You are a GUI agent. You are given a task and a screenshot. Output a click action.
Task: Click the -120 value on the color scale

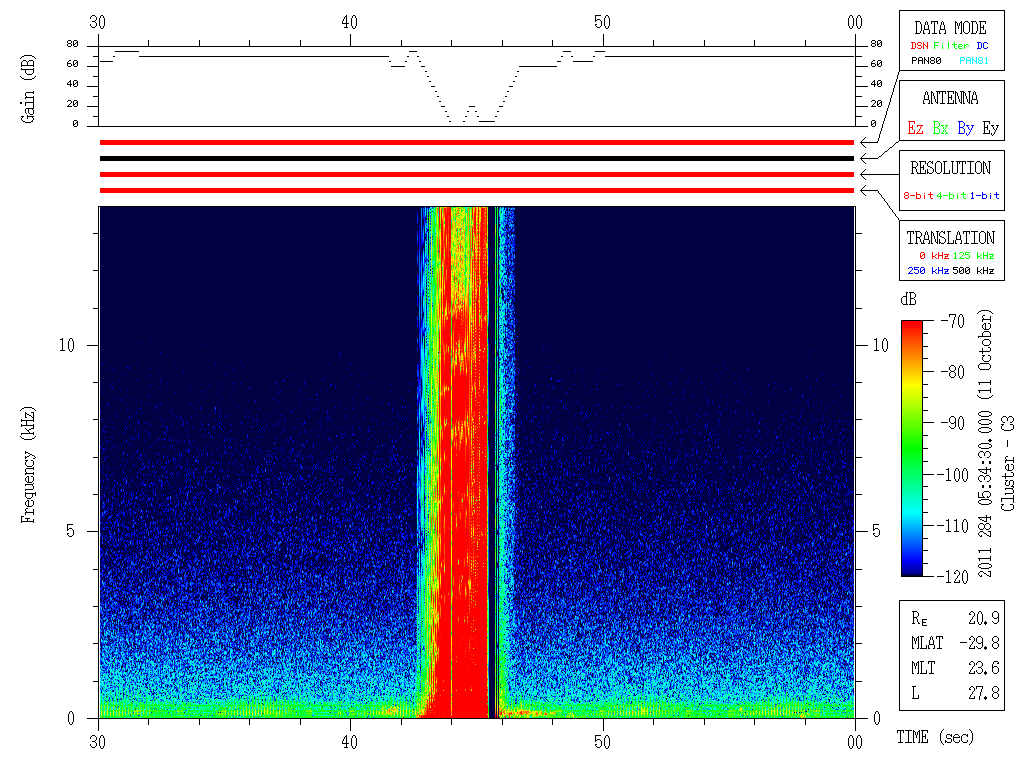953,577
